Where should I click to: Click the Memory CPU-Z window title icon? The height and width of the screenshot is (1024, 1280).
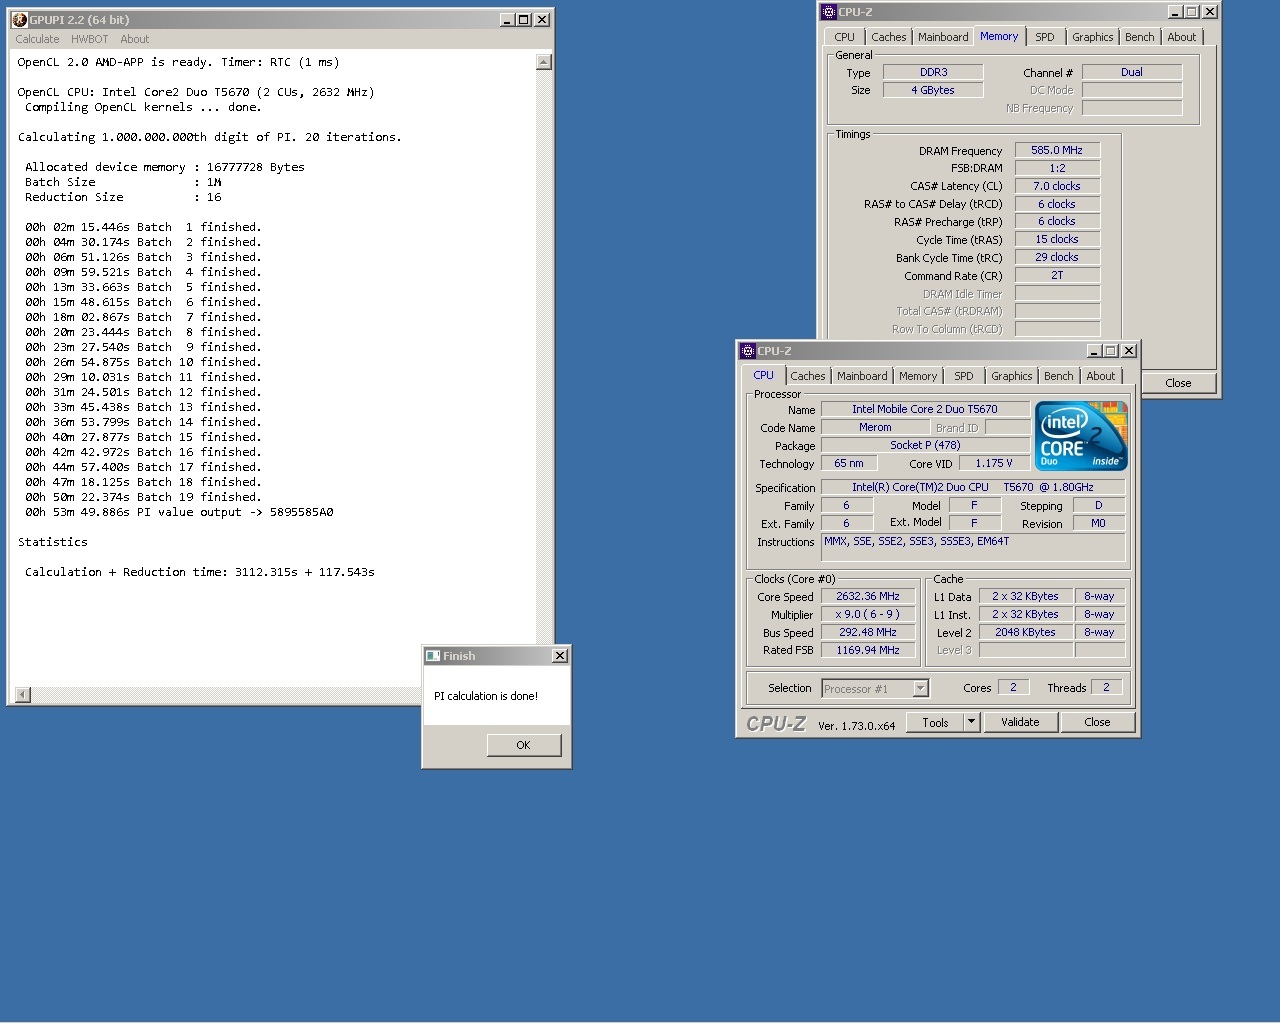pos(828,12)
